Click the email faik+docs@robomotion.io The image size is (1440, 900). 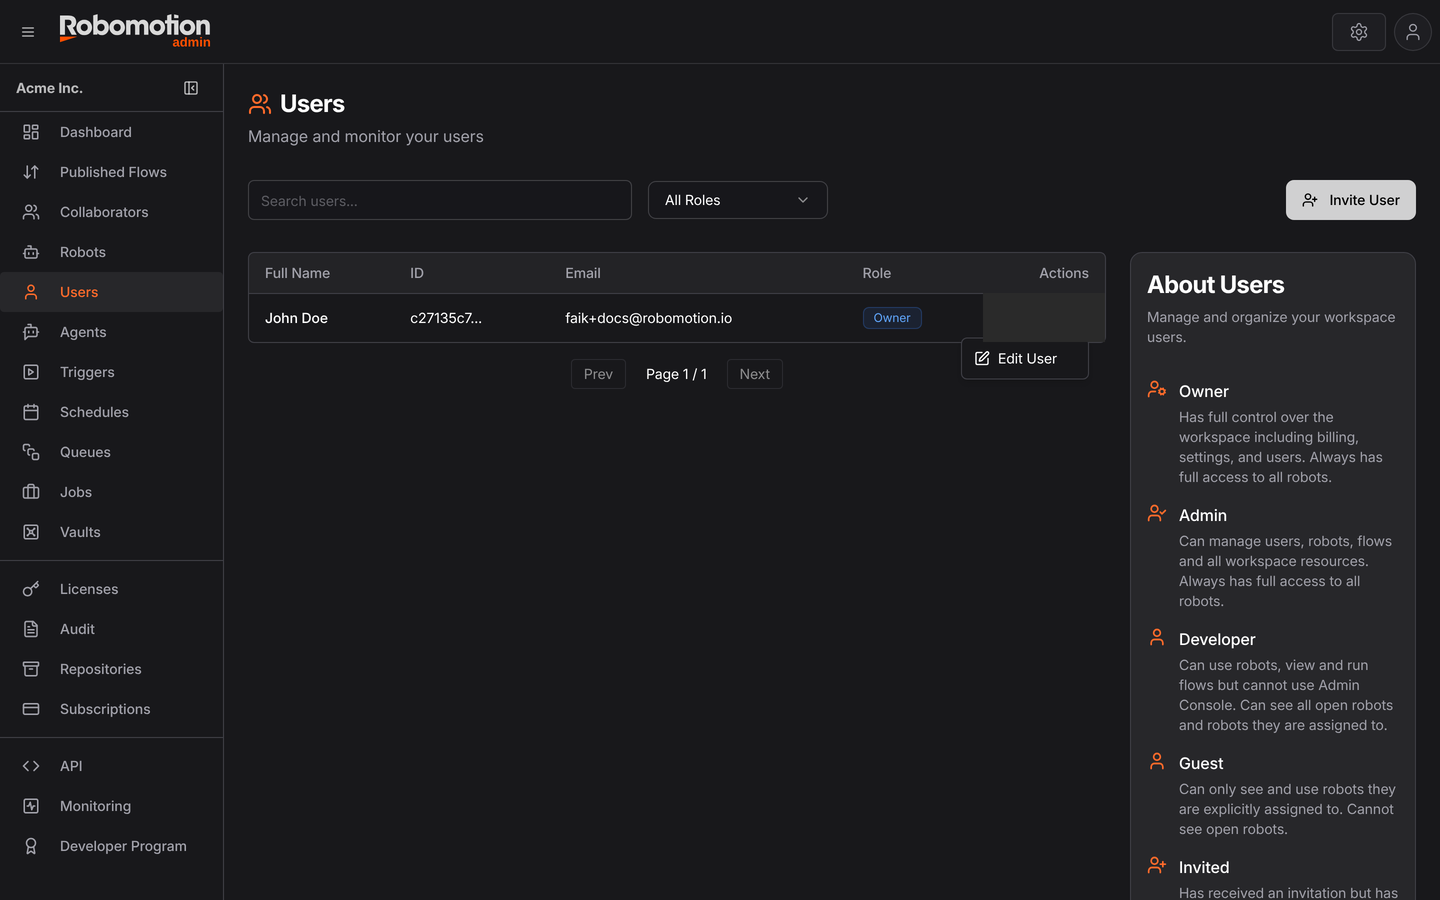(648, 318)
